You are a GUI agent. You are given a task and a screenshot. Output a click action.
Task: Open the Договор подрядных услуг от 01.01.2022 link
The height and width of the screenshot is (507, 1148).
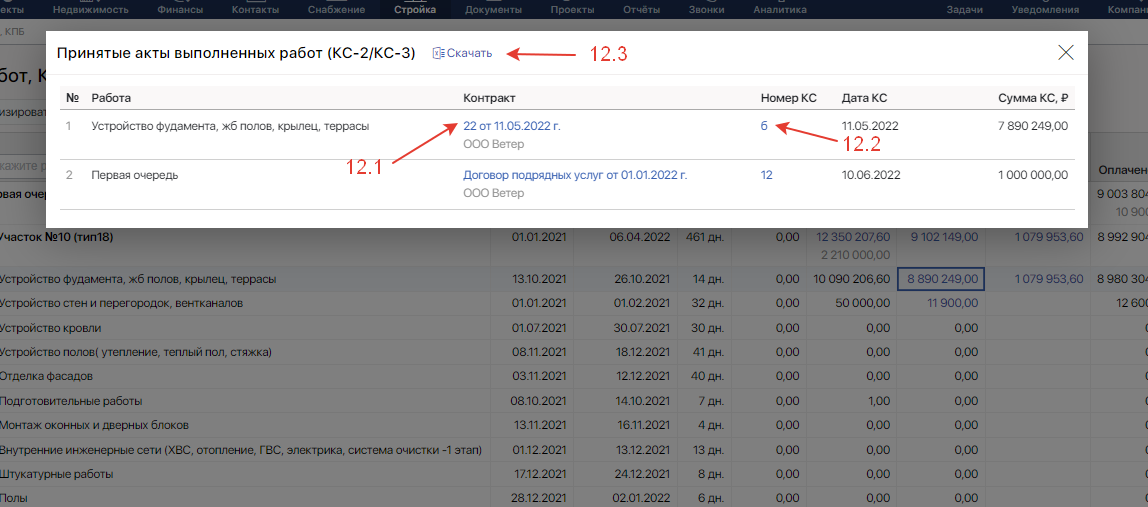pos(575,175)
